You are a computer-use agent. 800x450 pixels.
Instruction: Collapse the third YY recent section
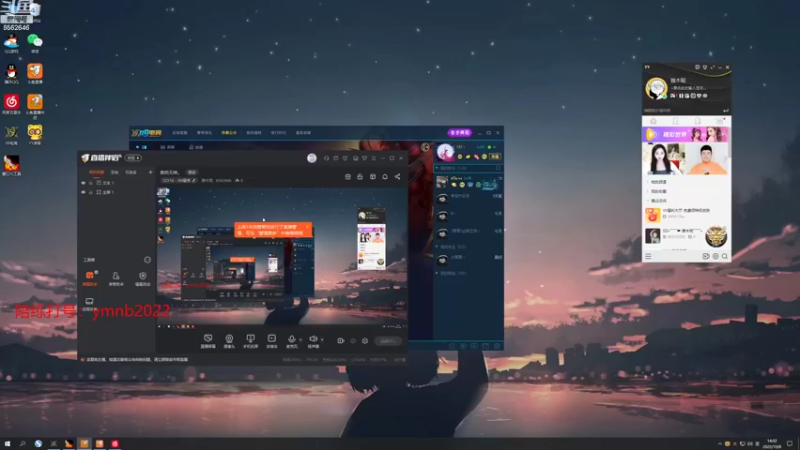point(648,201)
